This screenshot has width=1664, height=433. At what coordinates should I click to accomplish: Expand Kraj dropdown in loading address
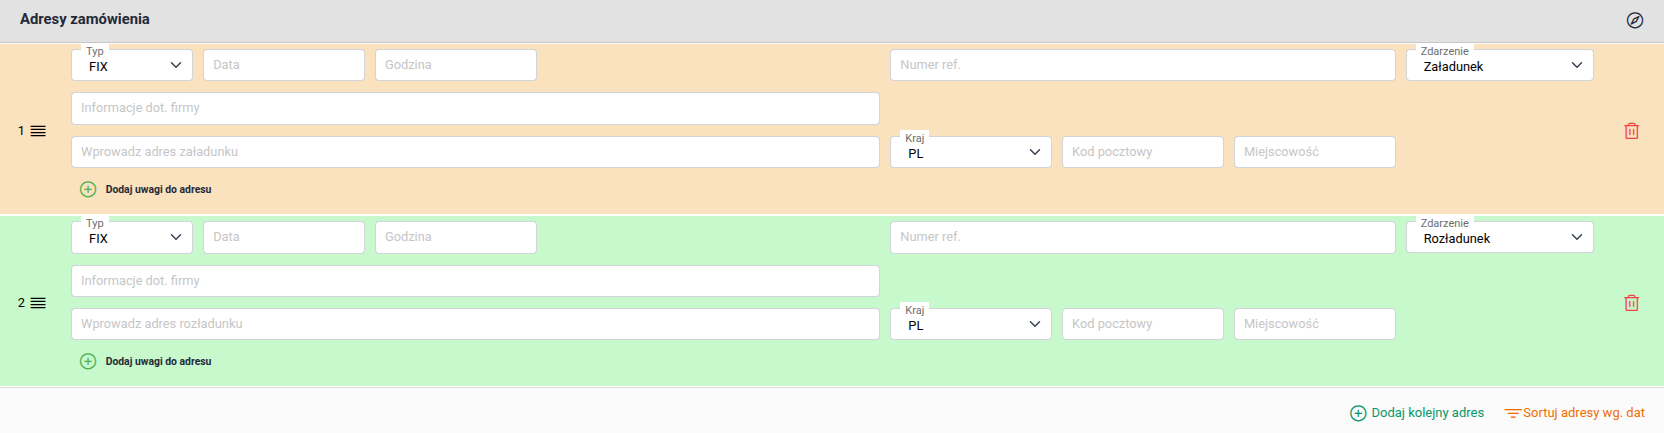point(970,152)
